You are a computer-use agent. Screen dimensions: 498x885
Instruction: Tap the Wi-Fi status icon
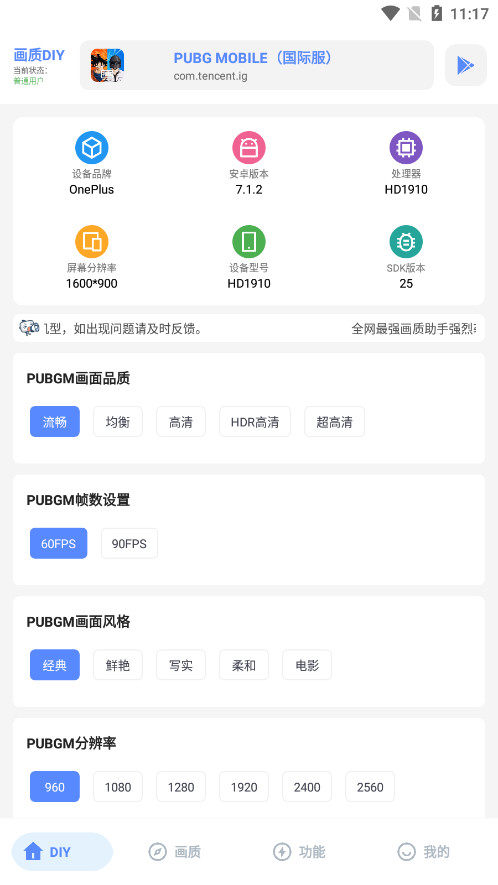click(x=391, y=13)
